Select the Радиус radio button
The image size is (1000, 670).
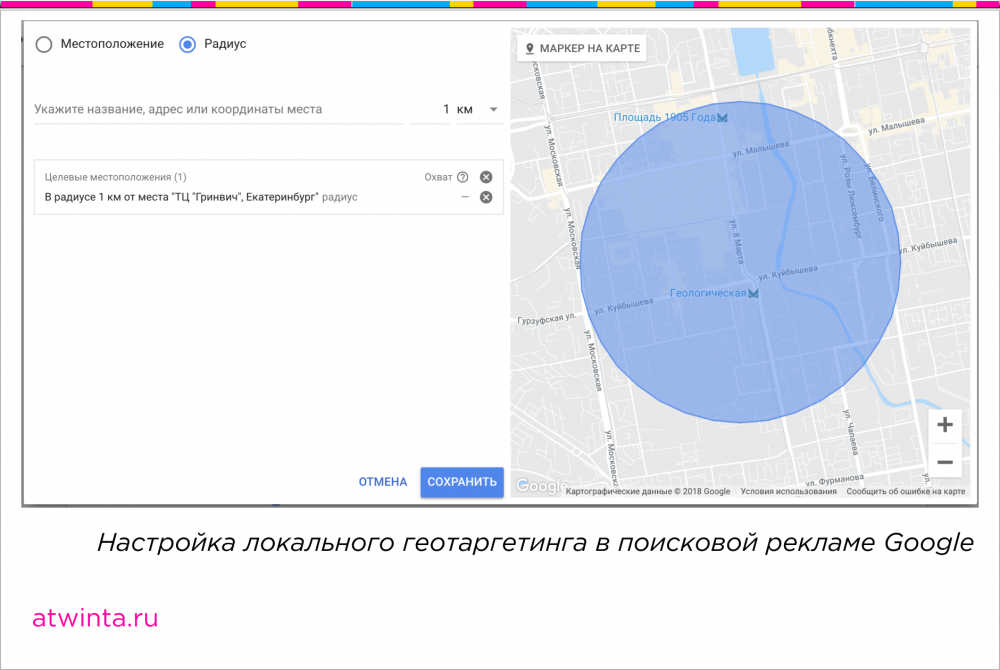pos(188,45)
